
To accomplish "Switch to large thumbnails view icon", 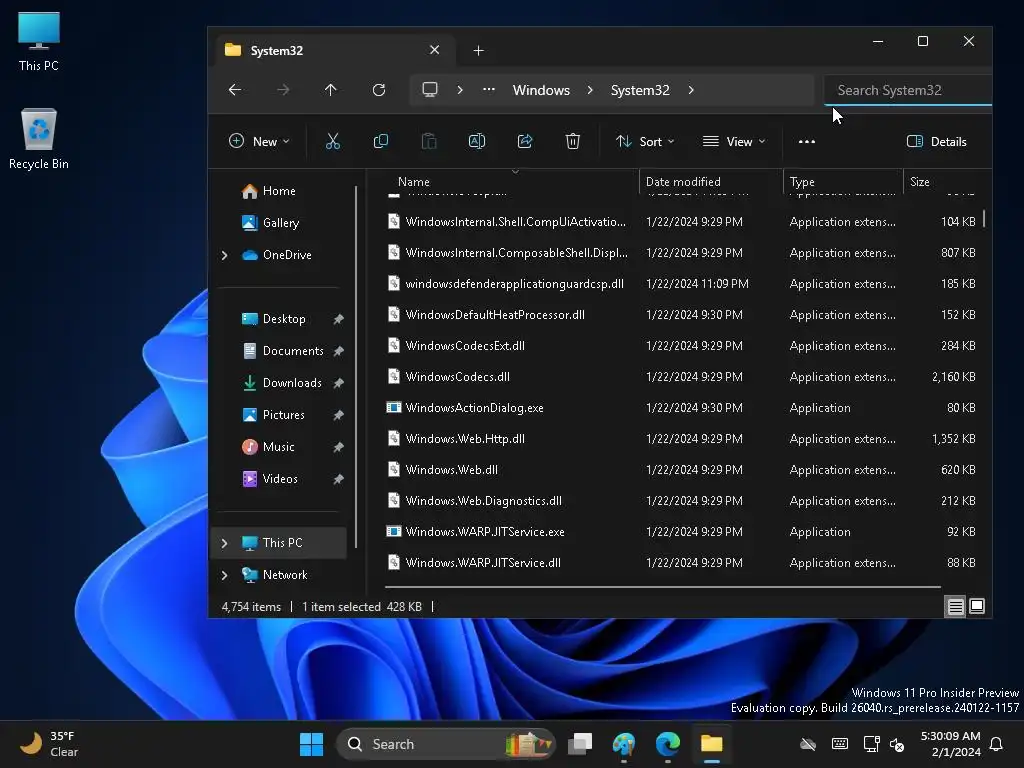I will (x=977, y=607).
